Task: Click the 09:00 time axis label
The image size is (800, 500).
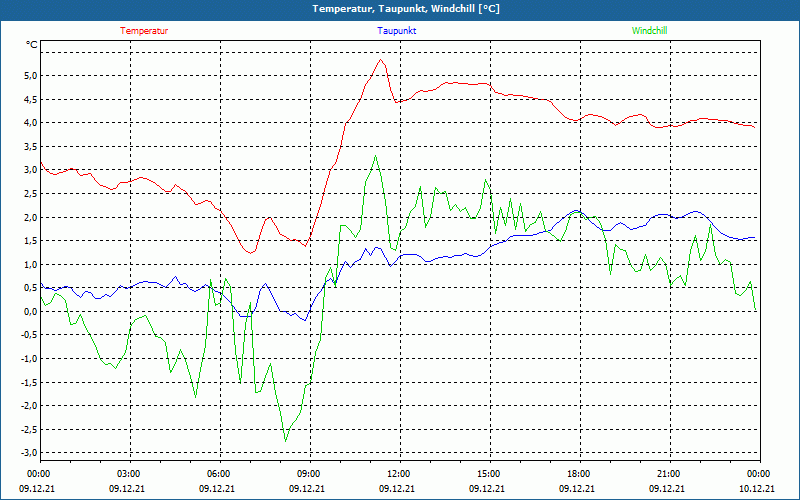Action: click(310, 474)
